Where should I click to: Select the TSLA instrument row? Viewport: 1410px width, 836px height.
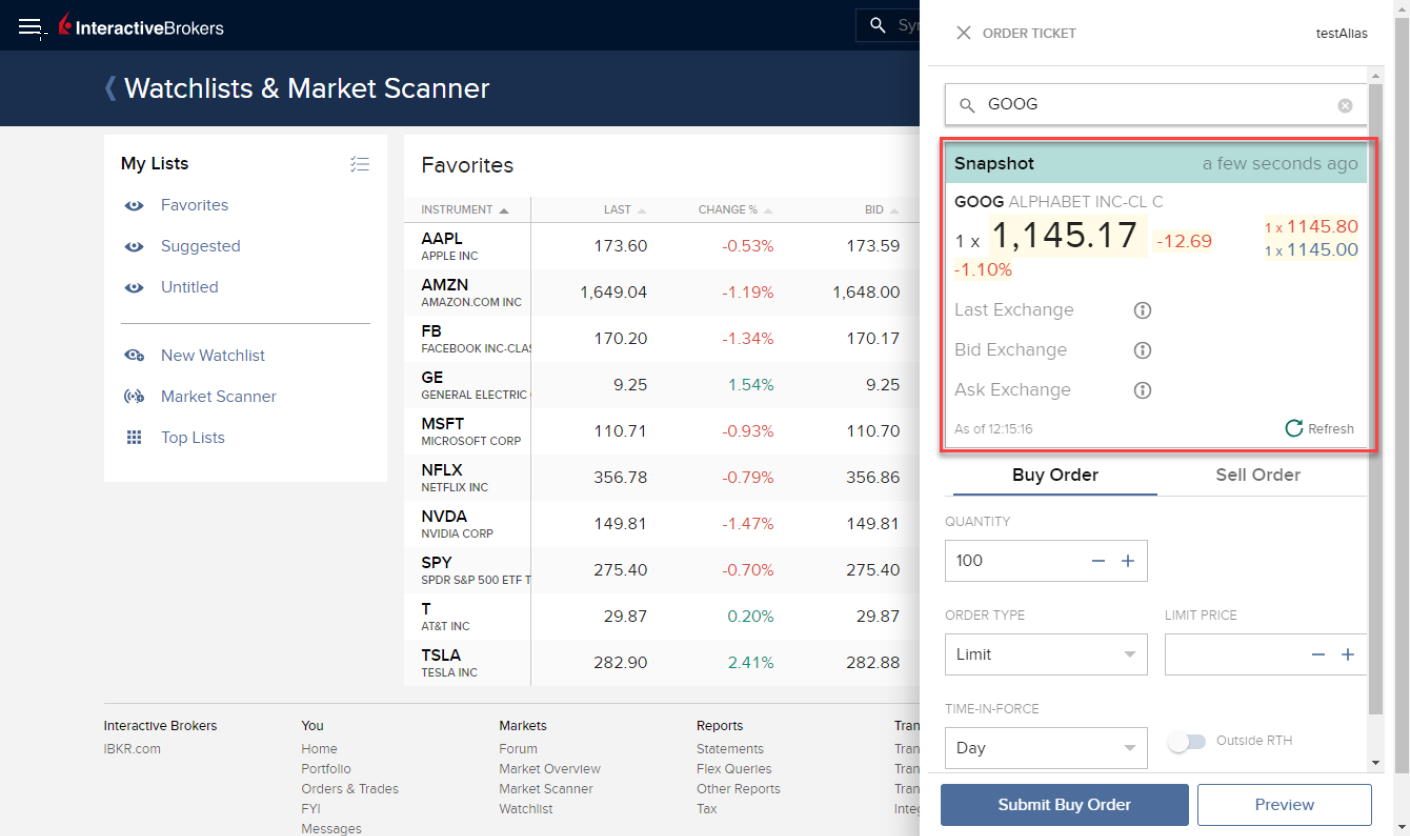click(x=662, y=663)
